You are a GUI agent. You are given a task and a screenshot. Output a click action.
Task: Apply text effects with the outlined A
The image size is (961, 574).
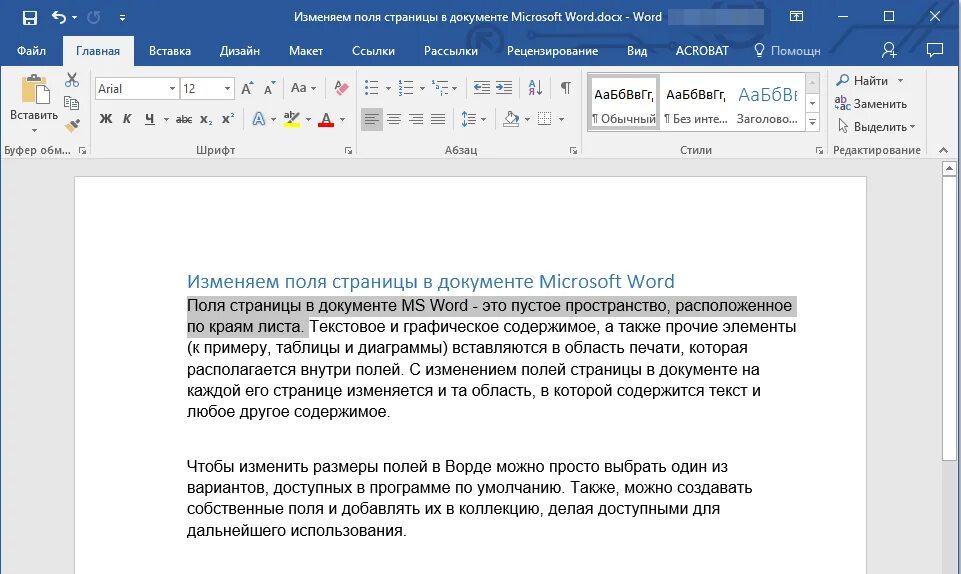pyautogui.click(x=259, y=119)
